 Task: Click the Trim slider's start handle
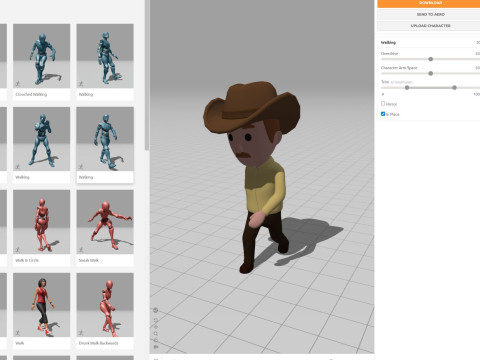[x=407, y=88]
